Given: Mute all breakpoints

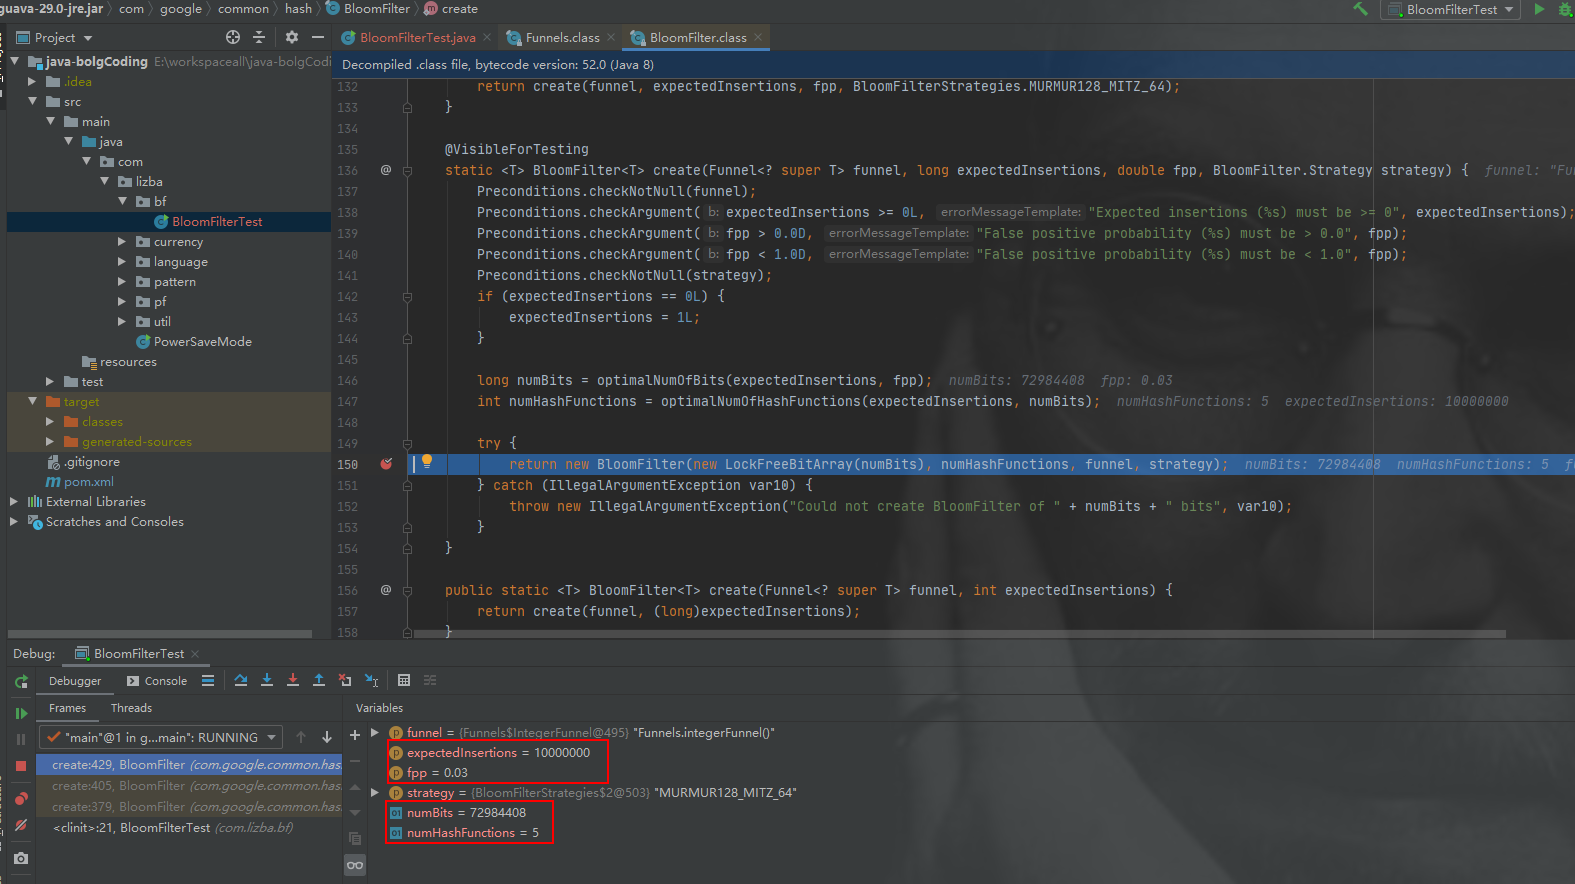Looking at the screenshot, I should 21,825.
